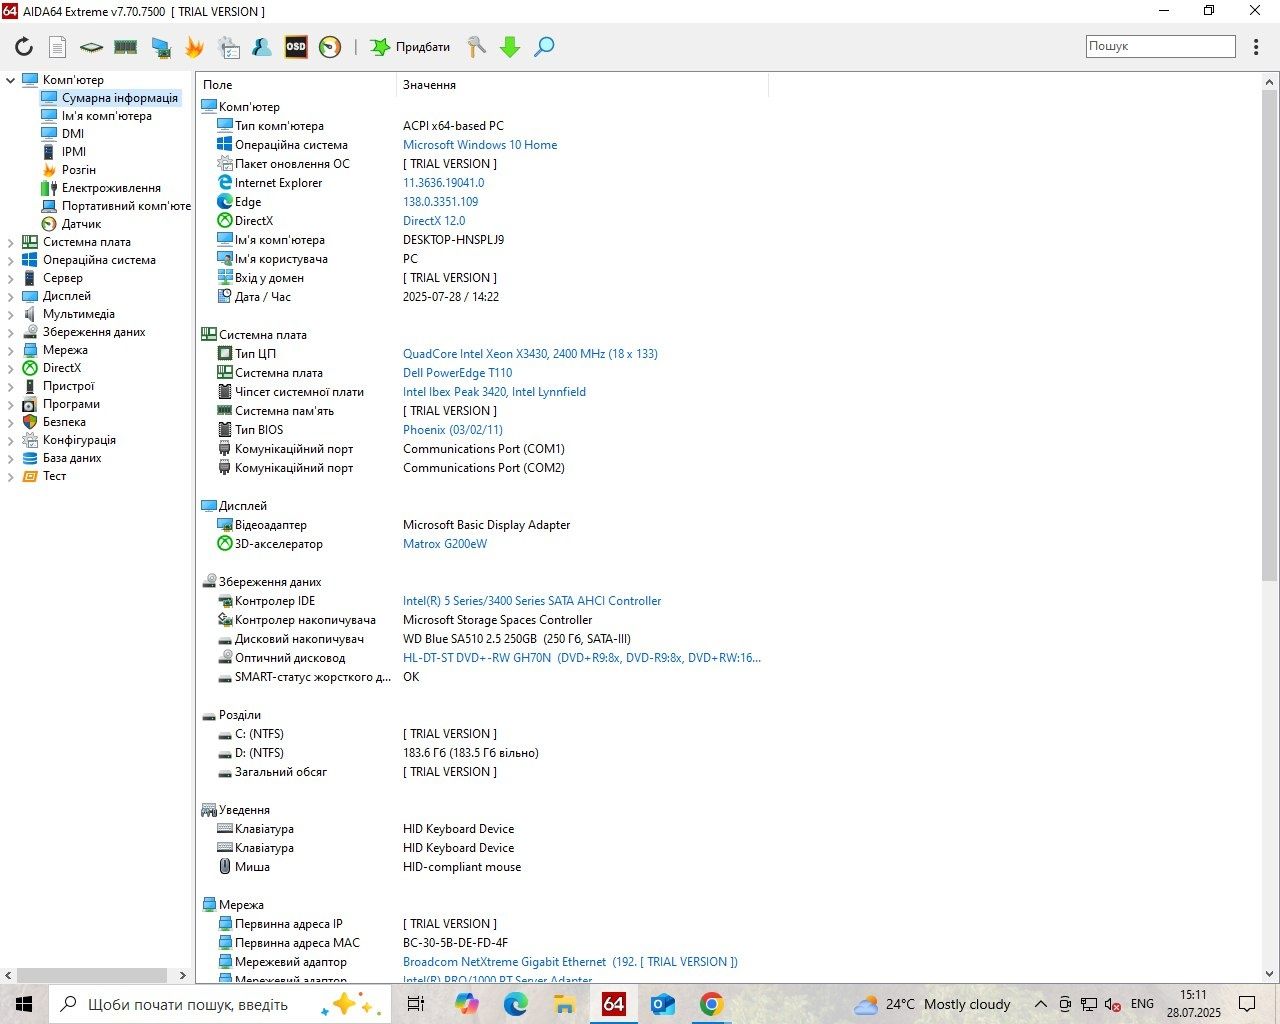
Task: Click the magnifier search toolbar icon
Action: pyautogui.click(x=544, y=47)
